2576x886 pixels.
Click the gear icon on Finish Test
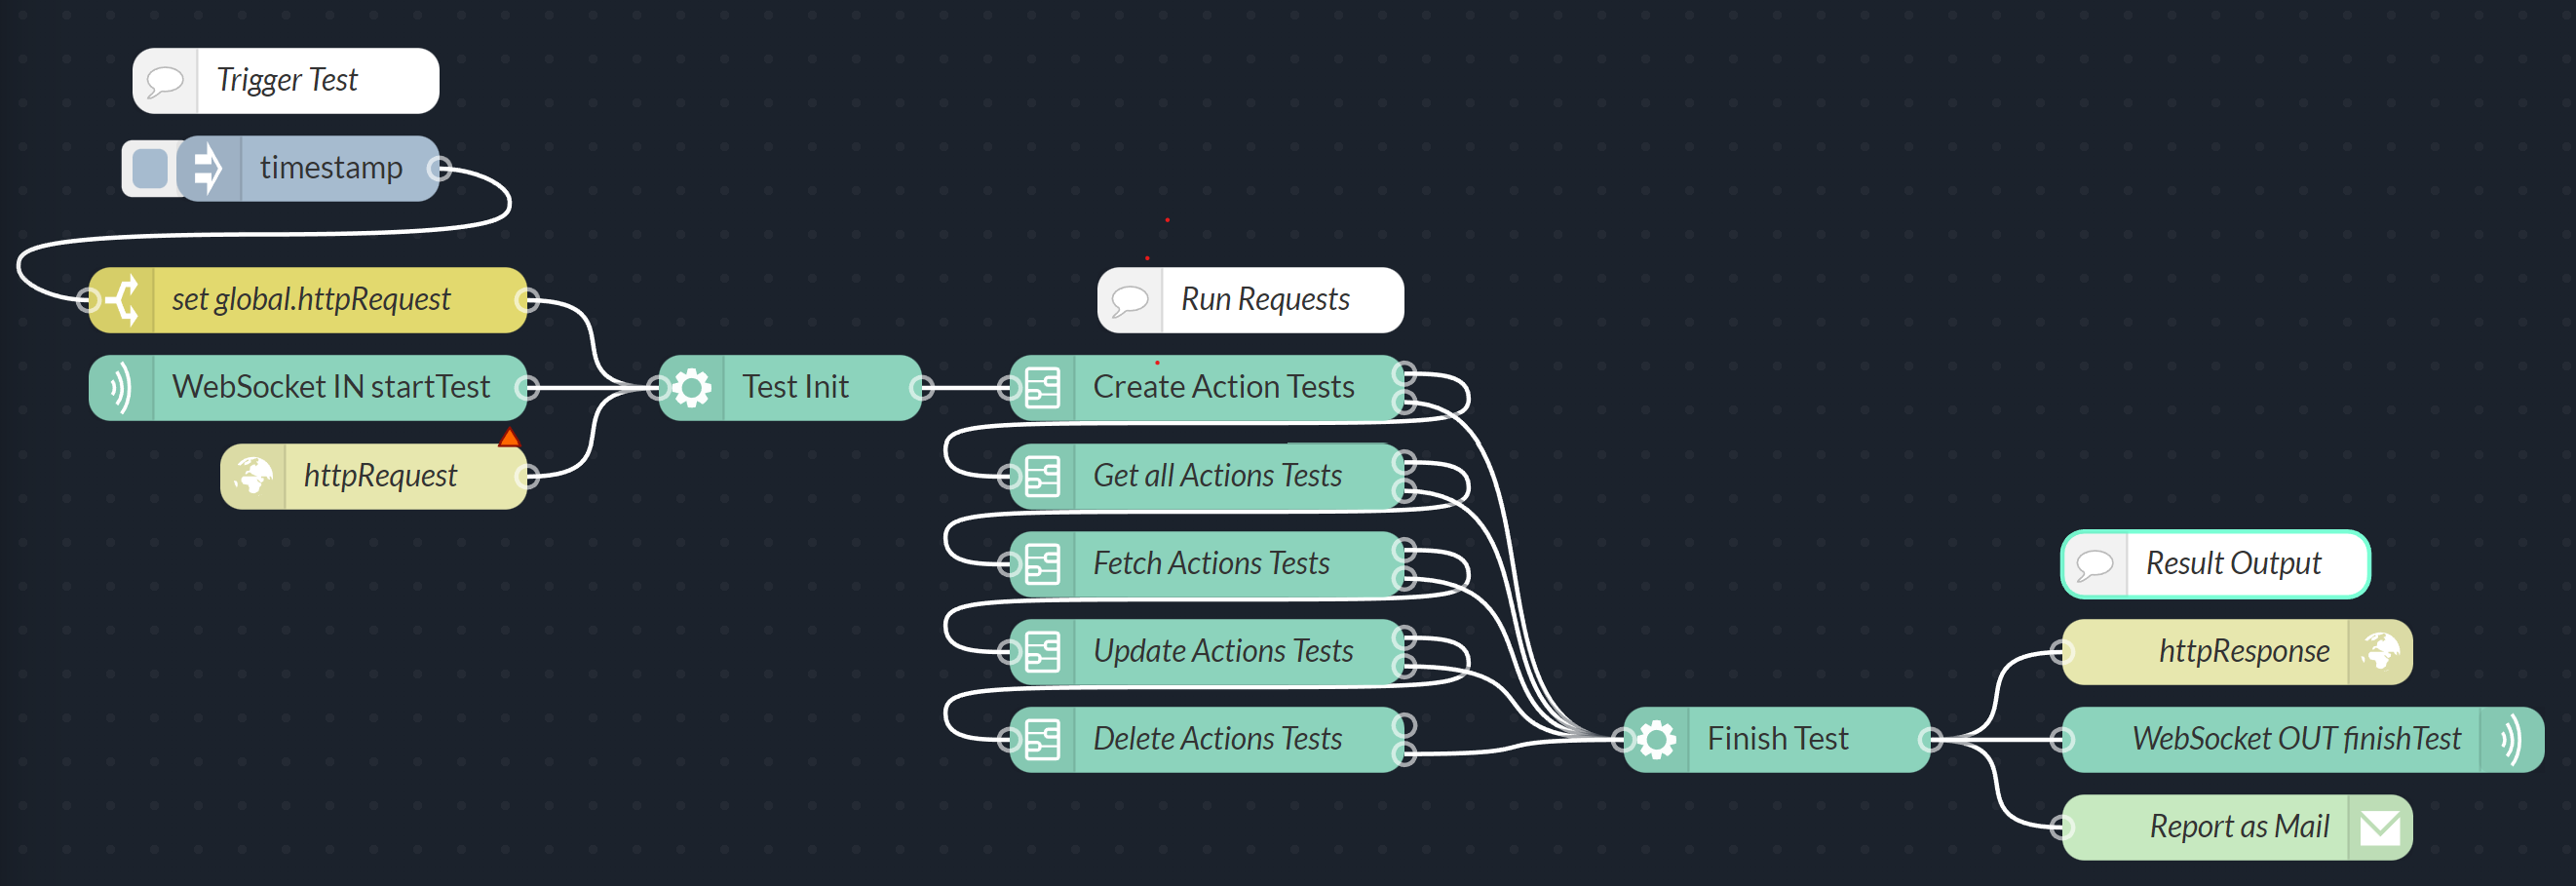tap(1657, 740)
